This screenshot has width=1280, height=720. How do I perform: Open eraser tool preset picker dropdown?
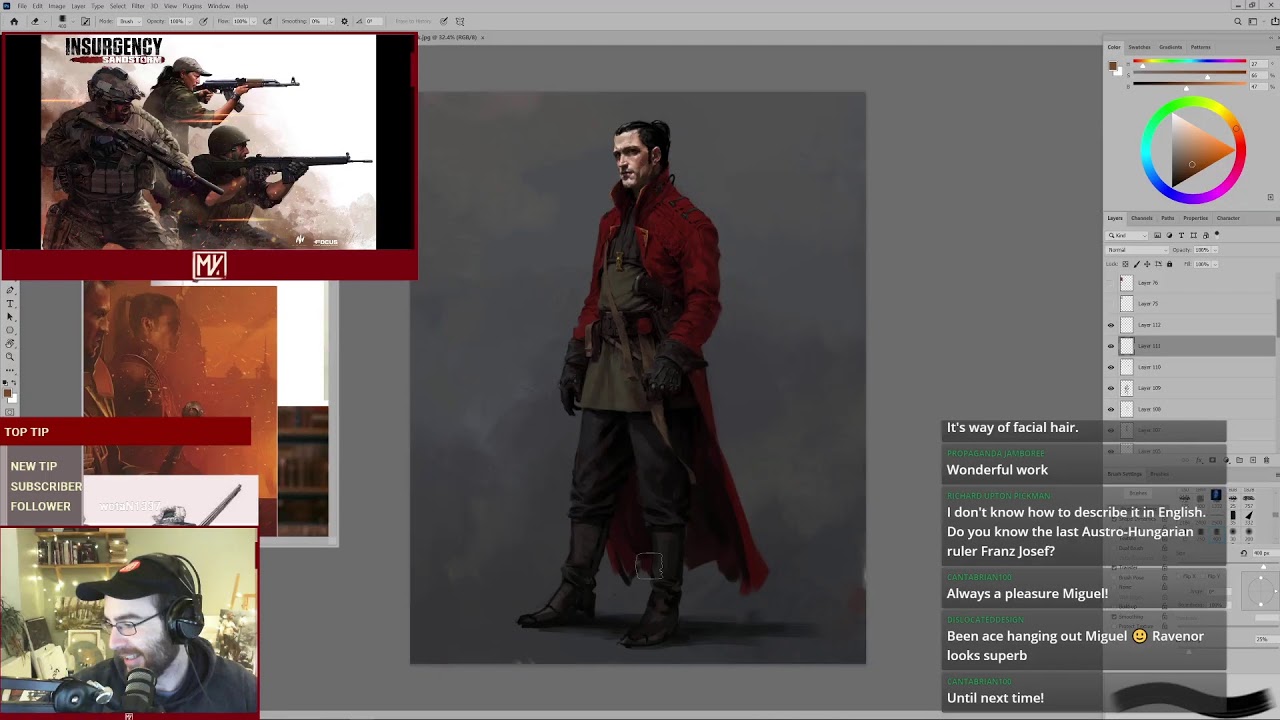coord(45,21)
